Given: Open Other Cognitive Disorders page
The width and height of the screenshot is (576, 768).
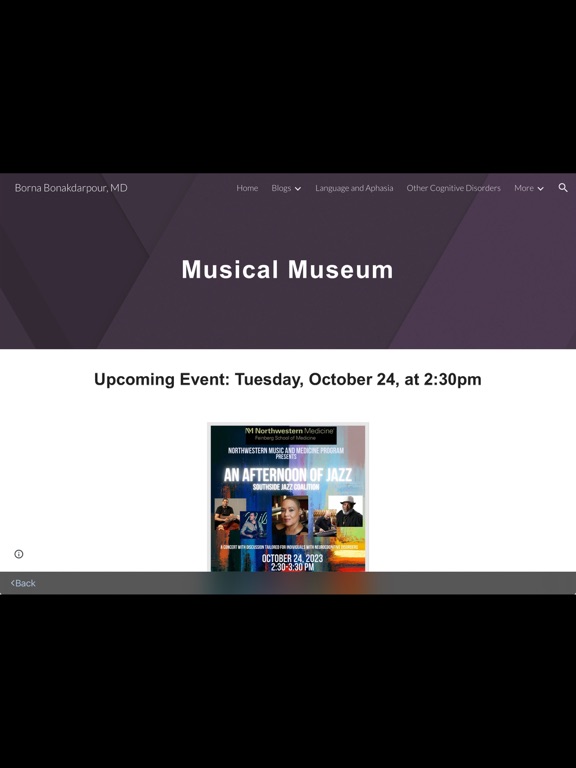Looking at the screenshot, I should point(454,188).
